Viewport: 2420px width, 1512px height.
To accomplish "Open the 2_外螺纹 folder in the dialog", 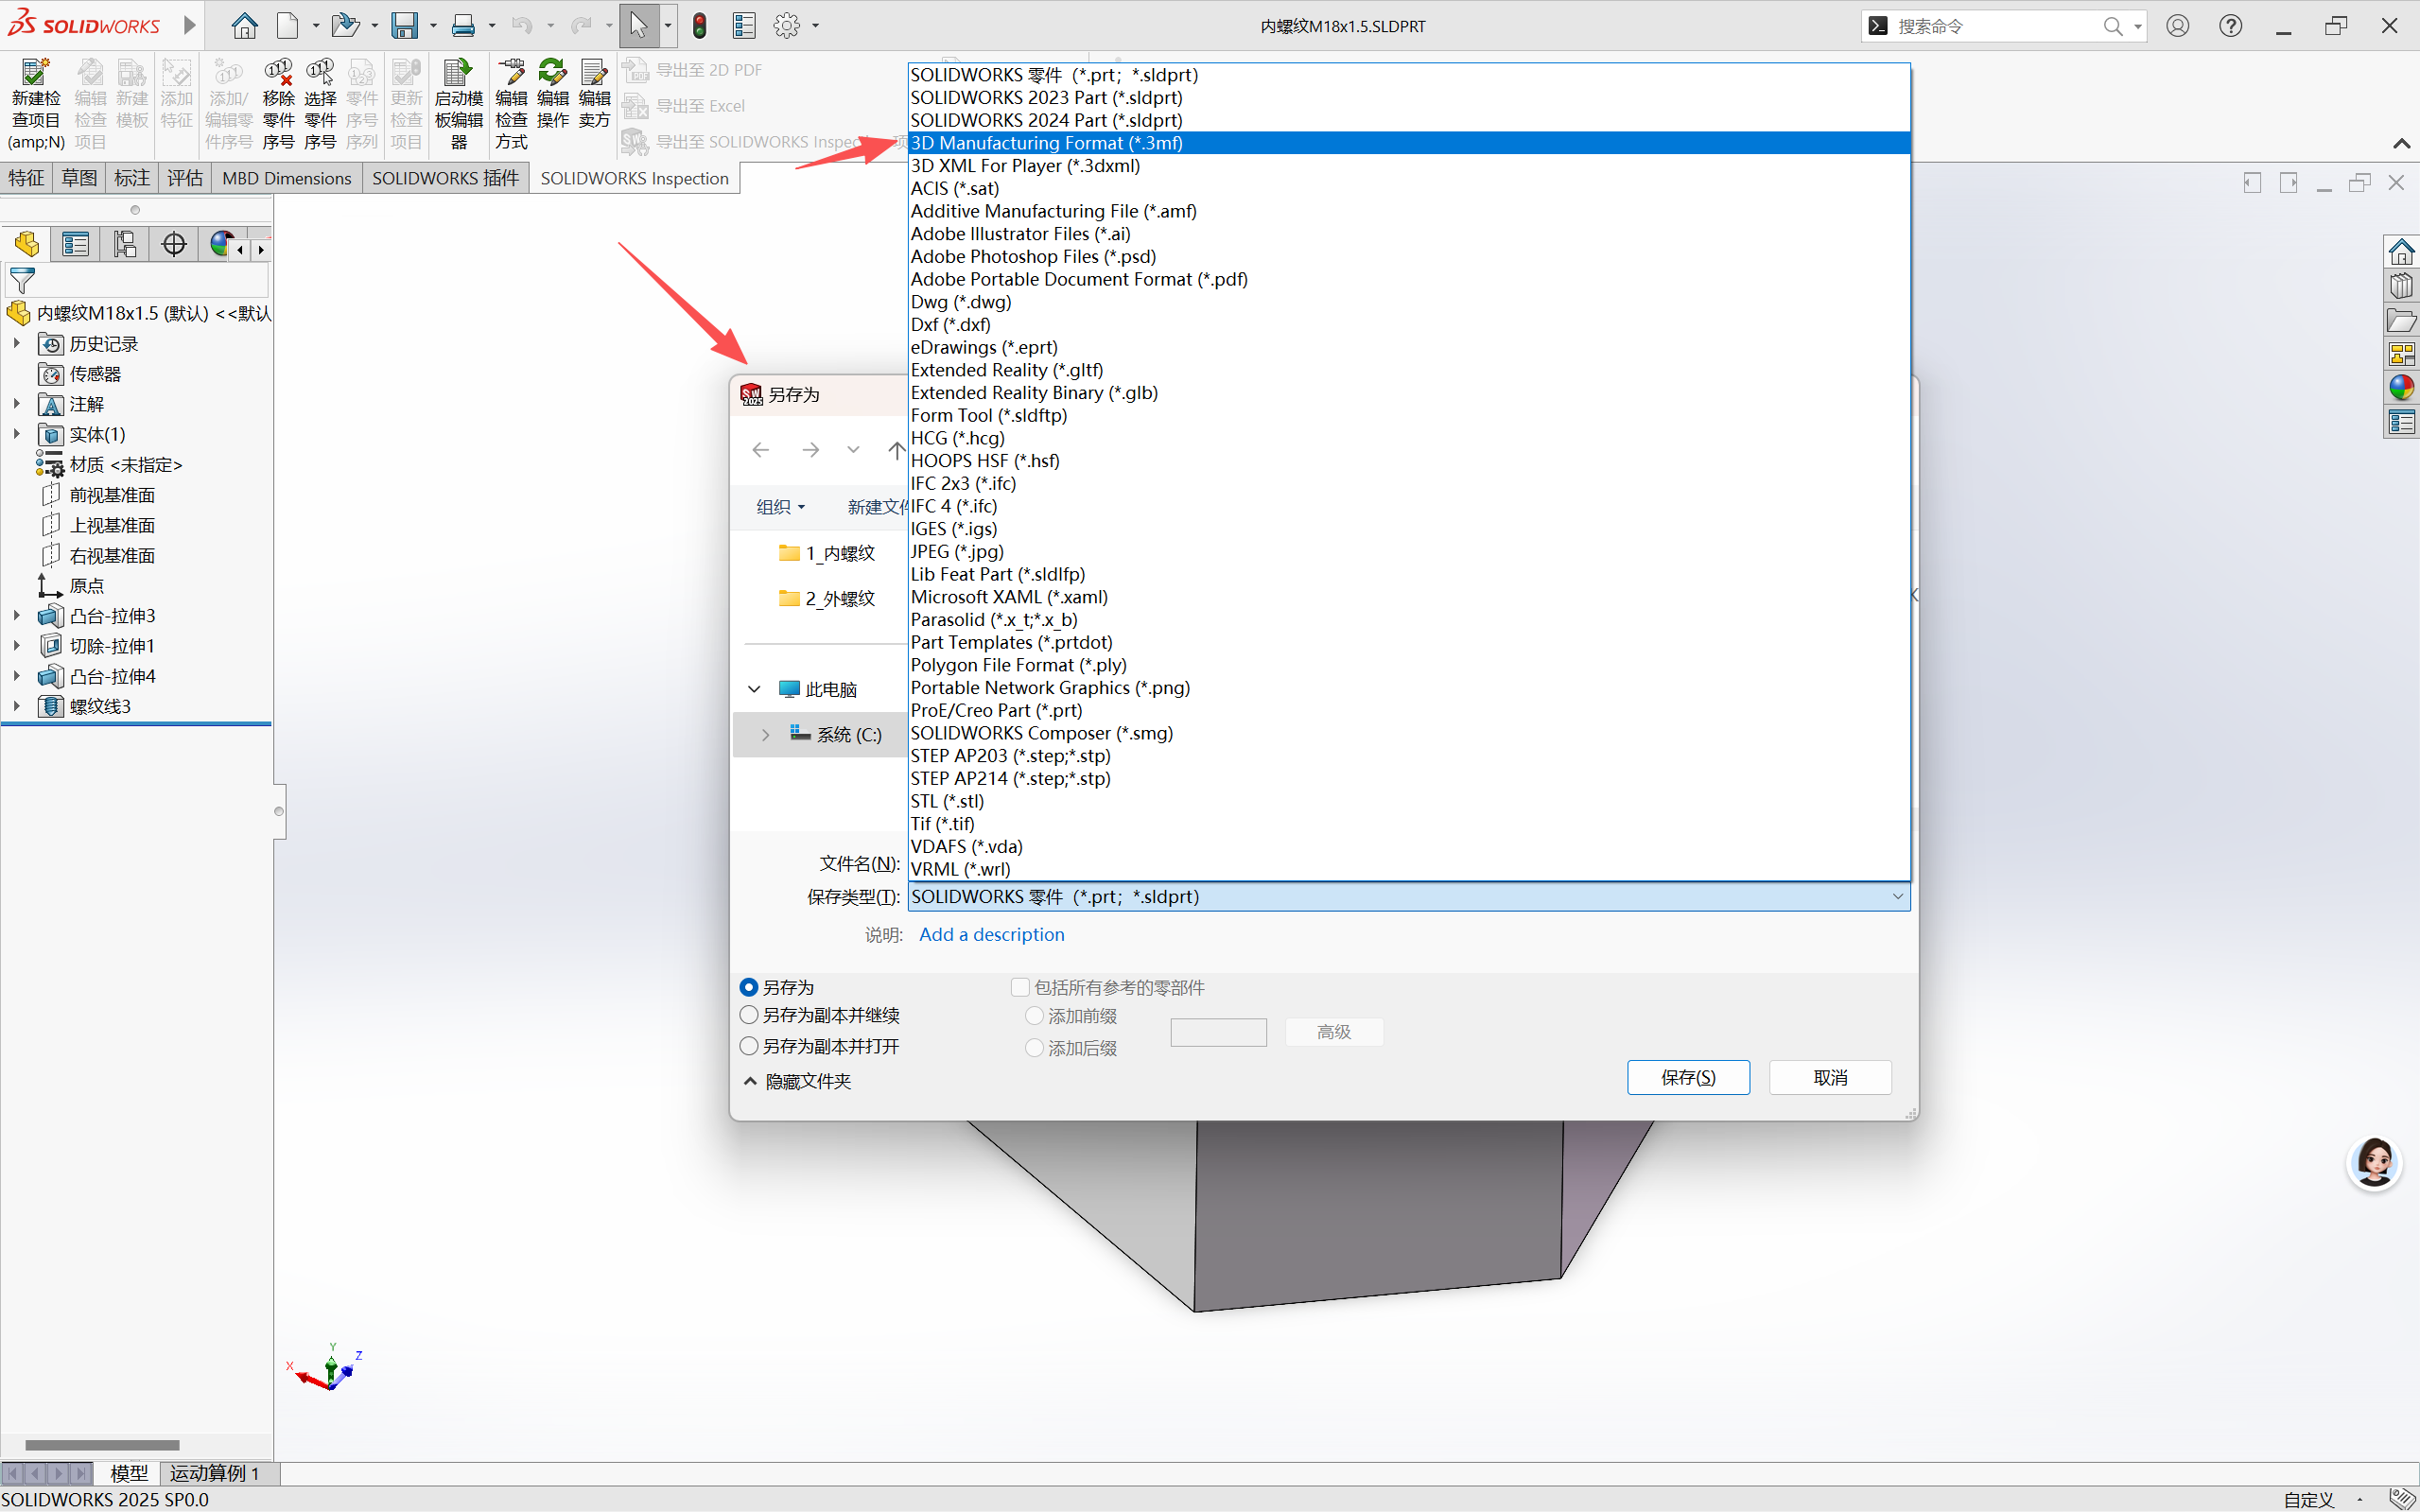I will 827,598.
